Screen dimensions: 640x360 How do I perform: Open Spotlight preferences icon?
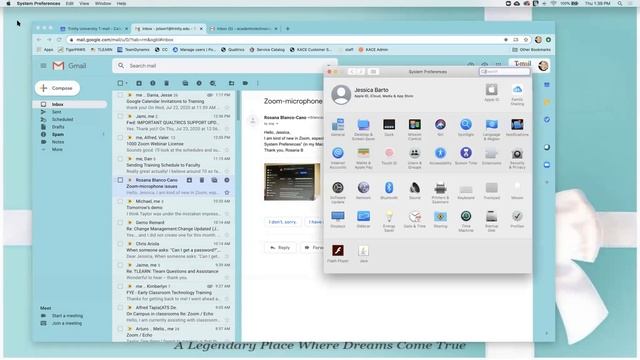(x=466, y=124)
